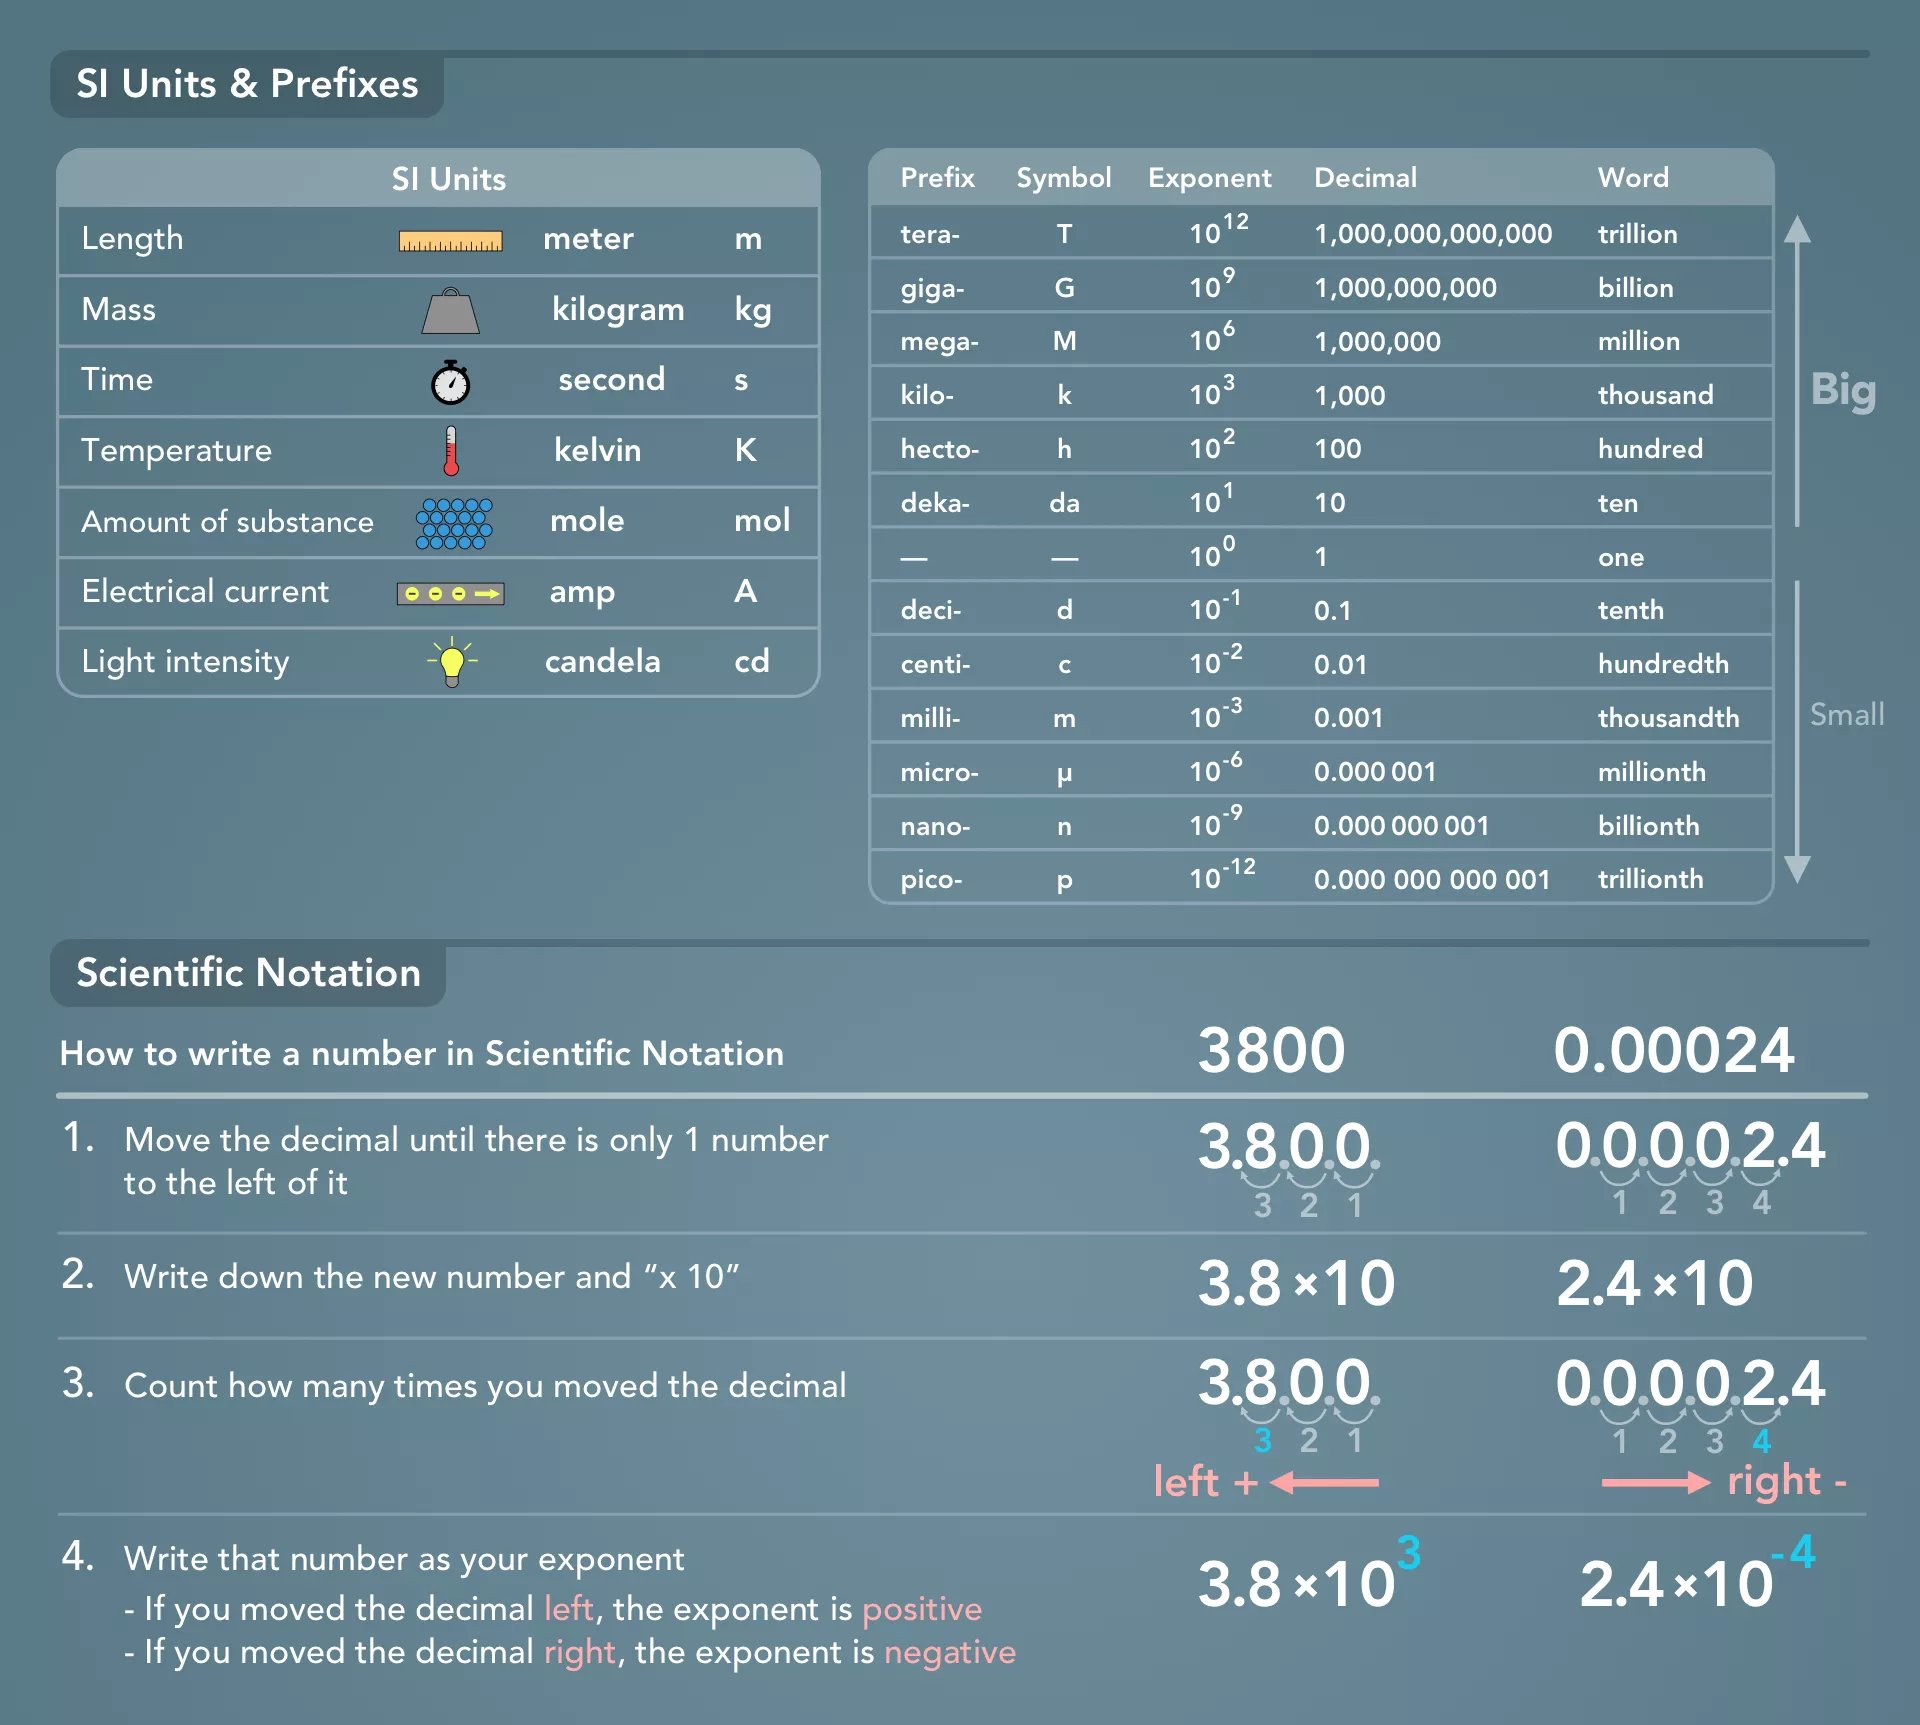Select the 'Scientific Notation' heading tab

pos(248,973)
